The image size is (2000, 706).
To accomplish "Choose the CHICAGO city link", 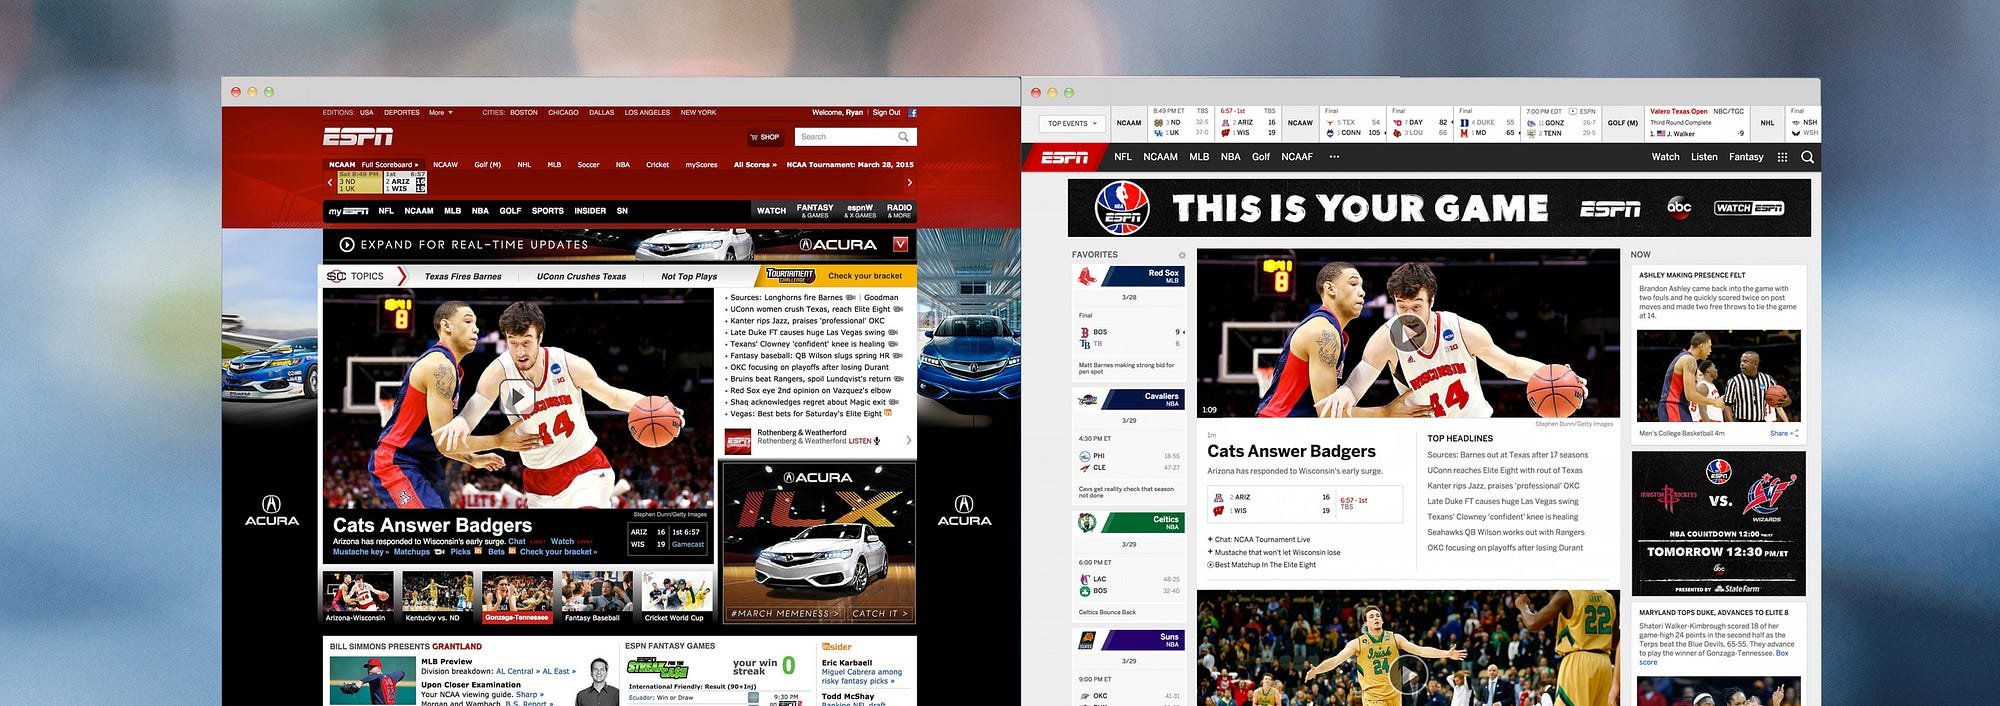I will point(563,113).
